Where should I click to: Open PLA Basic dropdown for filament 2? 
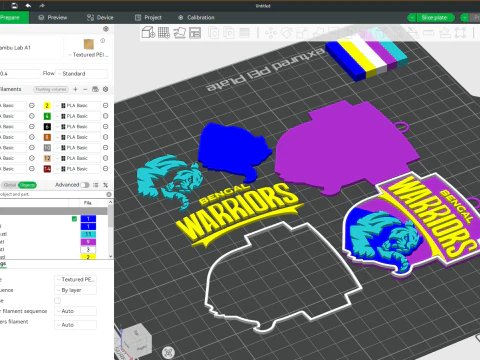(x=77, y=106)
